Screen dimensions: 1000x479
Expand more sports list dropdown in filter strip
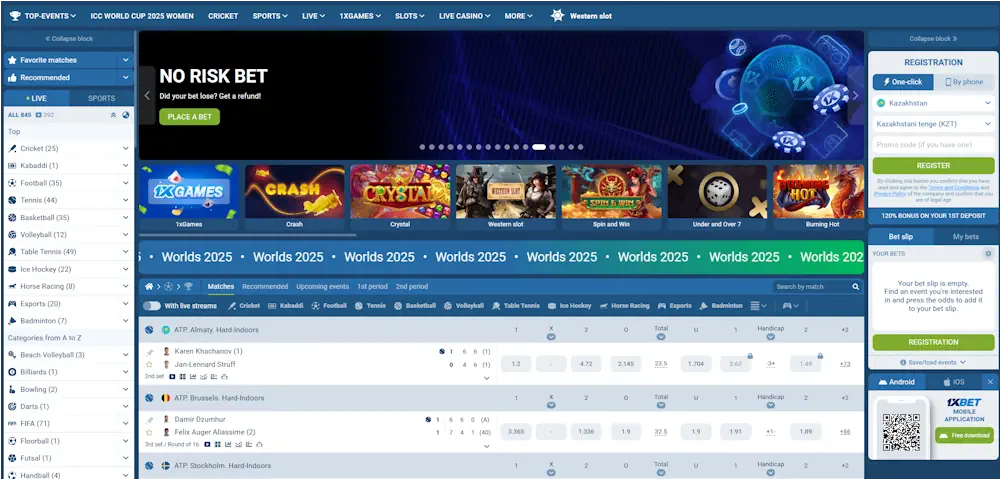(x=758, y=306)
